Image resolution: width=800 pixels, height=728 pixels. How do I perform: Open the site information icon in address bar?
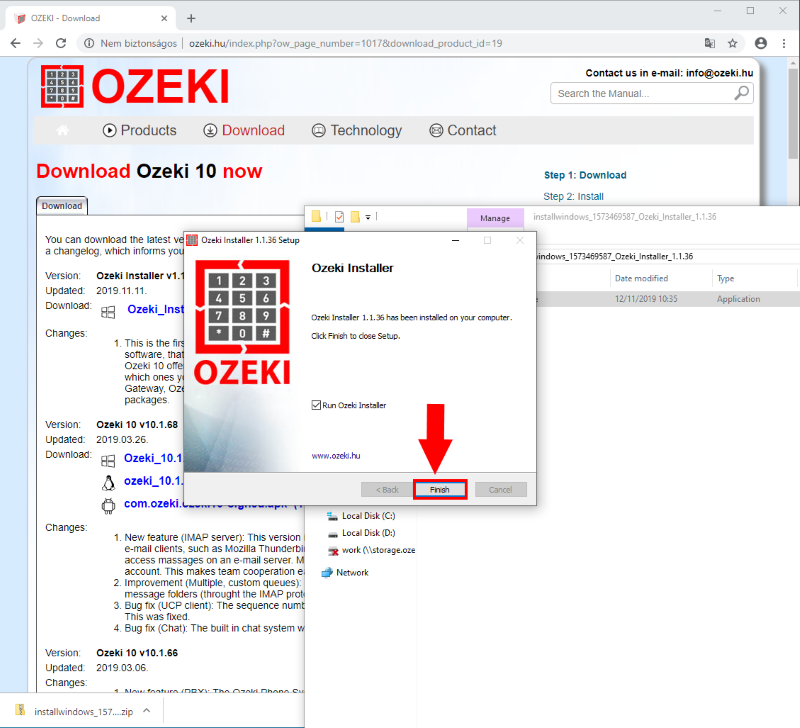tap(89, 43)
